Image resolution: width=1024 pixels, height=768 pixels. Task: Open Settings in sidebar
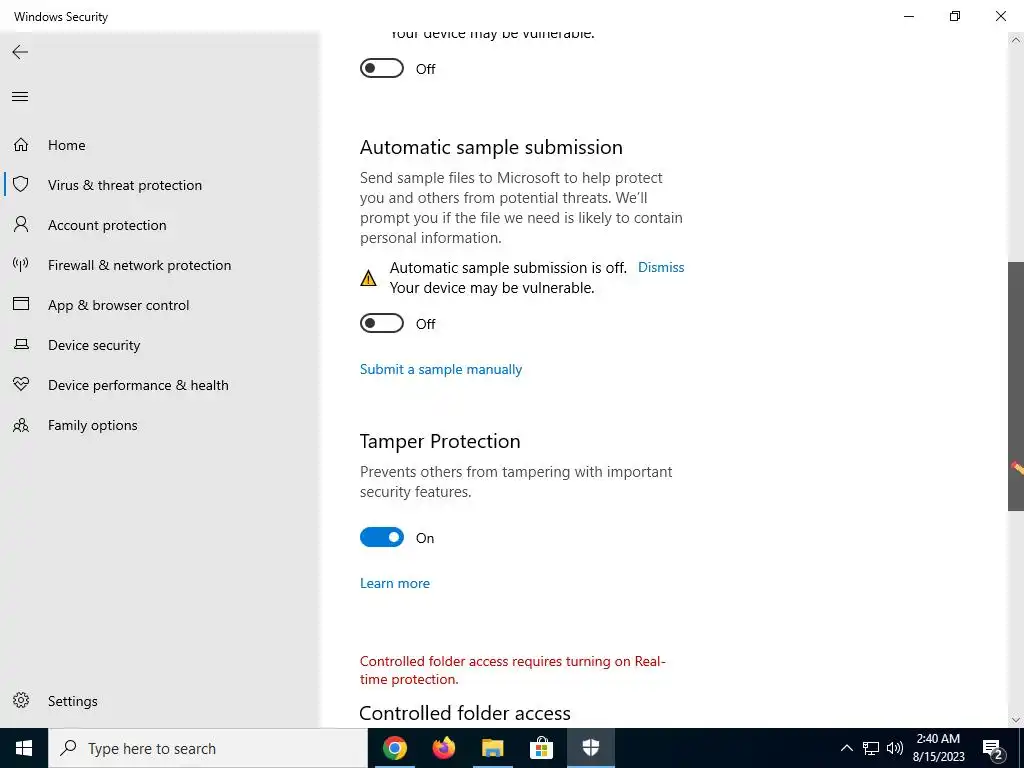click(72, 701)
